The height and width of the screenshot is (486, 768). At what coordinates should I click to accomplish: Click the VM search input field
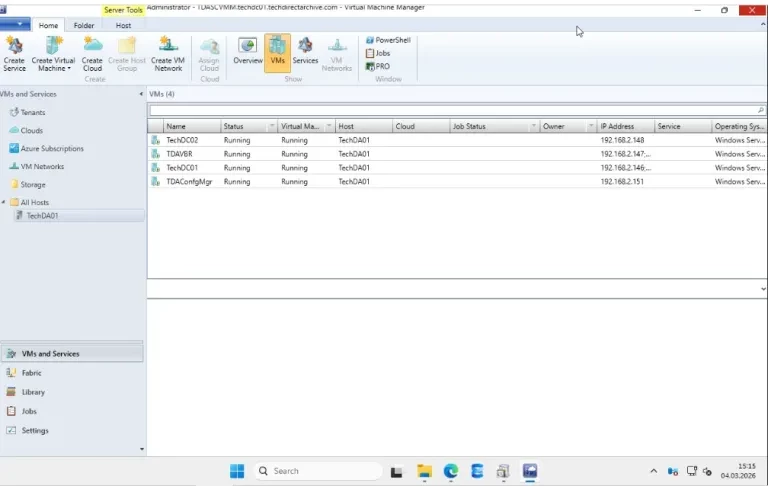(x=453, y=110)
